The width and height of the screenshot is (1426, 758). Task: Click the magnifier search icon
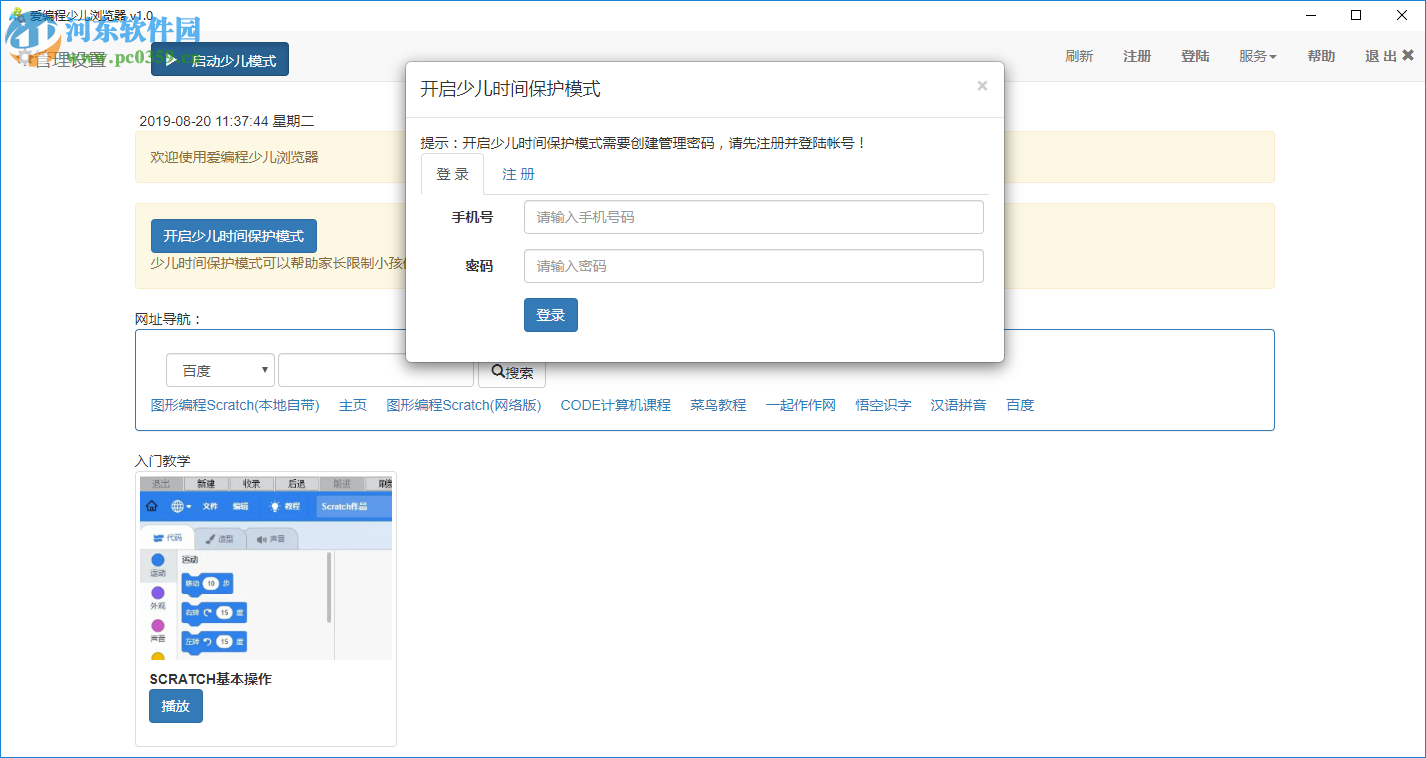tap(497, 369)
